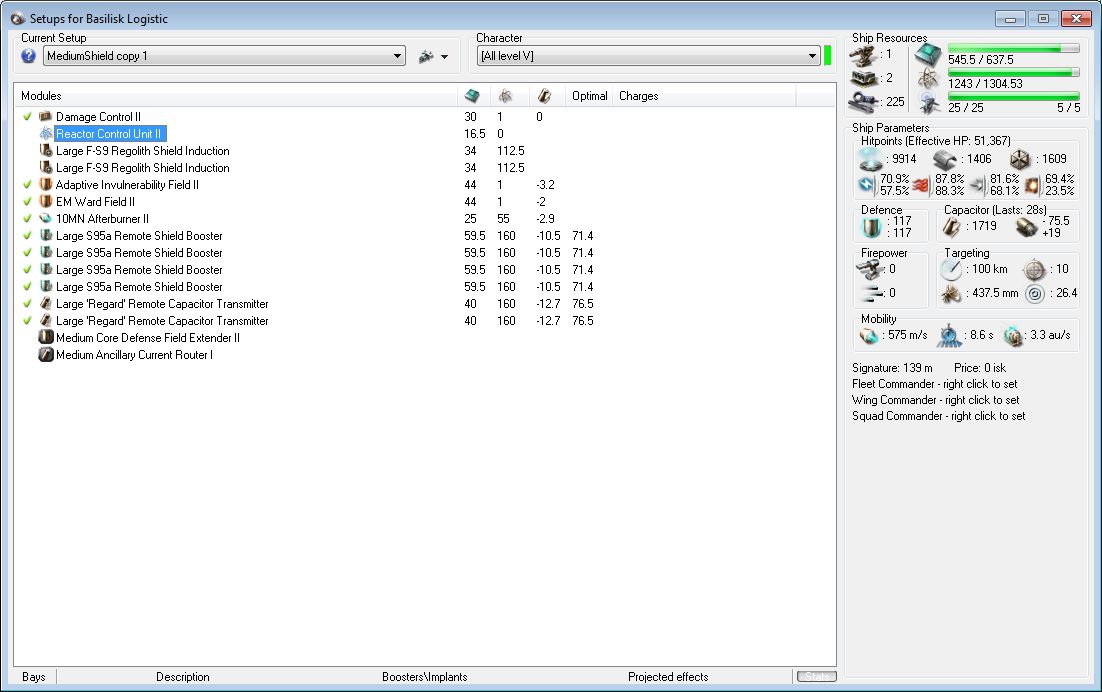Toggle the 10MN Afterburner II checkmark
Image resolution: width=1102 pixels, height=692 pixels.
click(x=27, y=218)
